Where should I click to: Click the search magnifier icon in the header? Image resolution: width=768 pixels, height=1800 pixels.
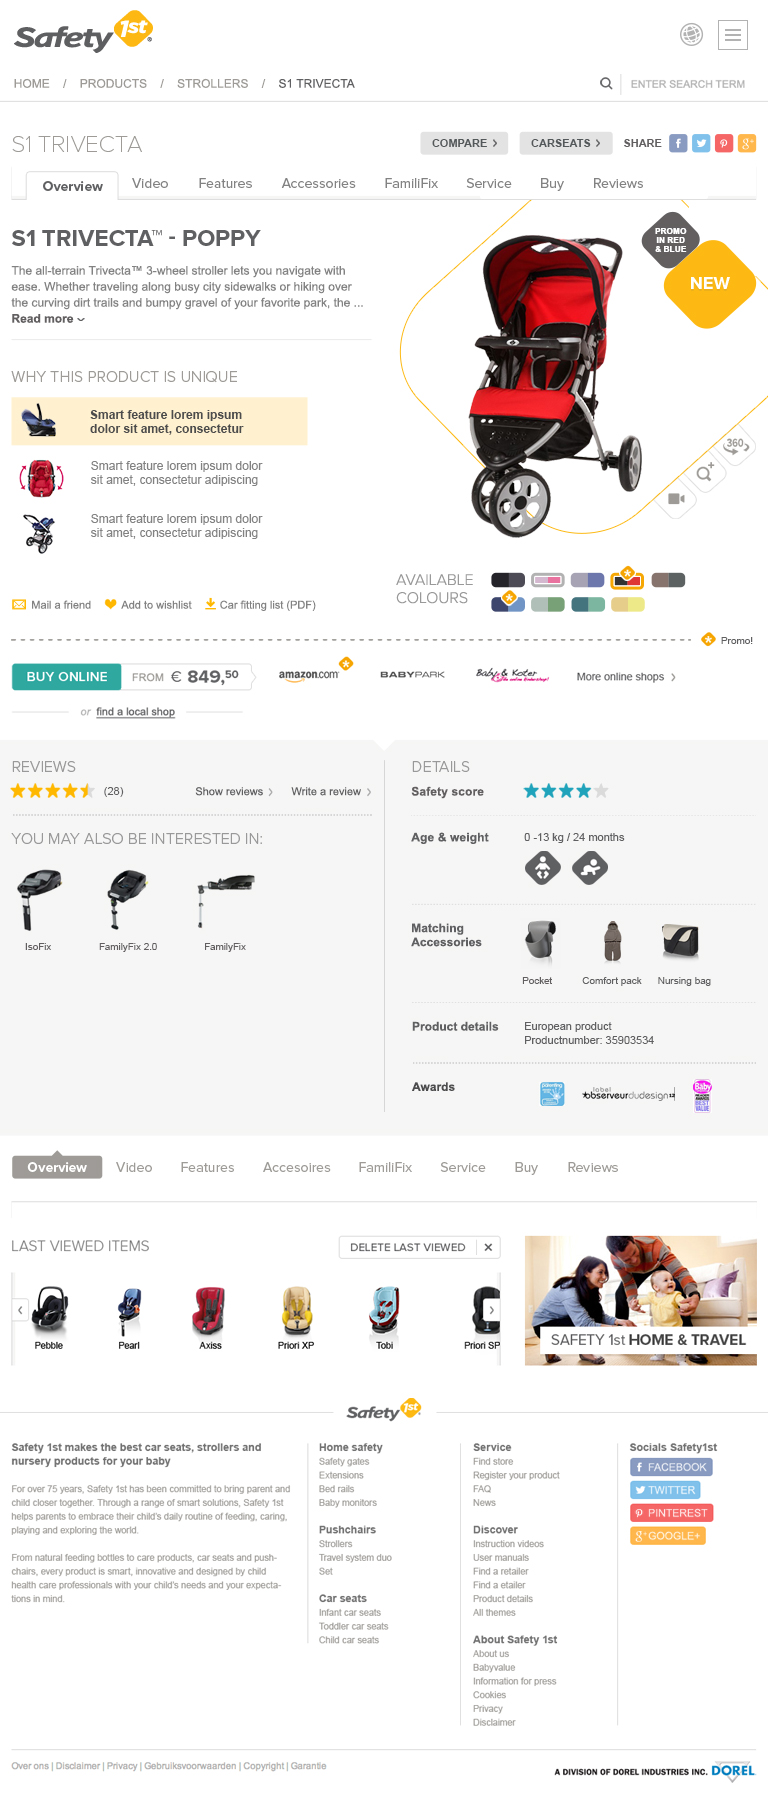click(606, 84)
